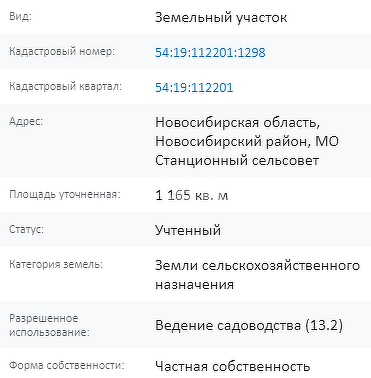Click the 'Разрешенное использование:' label
Screen dimensions: 371x378
(49, 325)
